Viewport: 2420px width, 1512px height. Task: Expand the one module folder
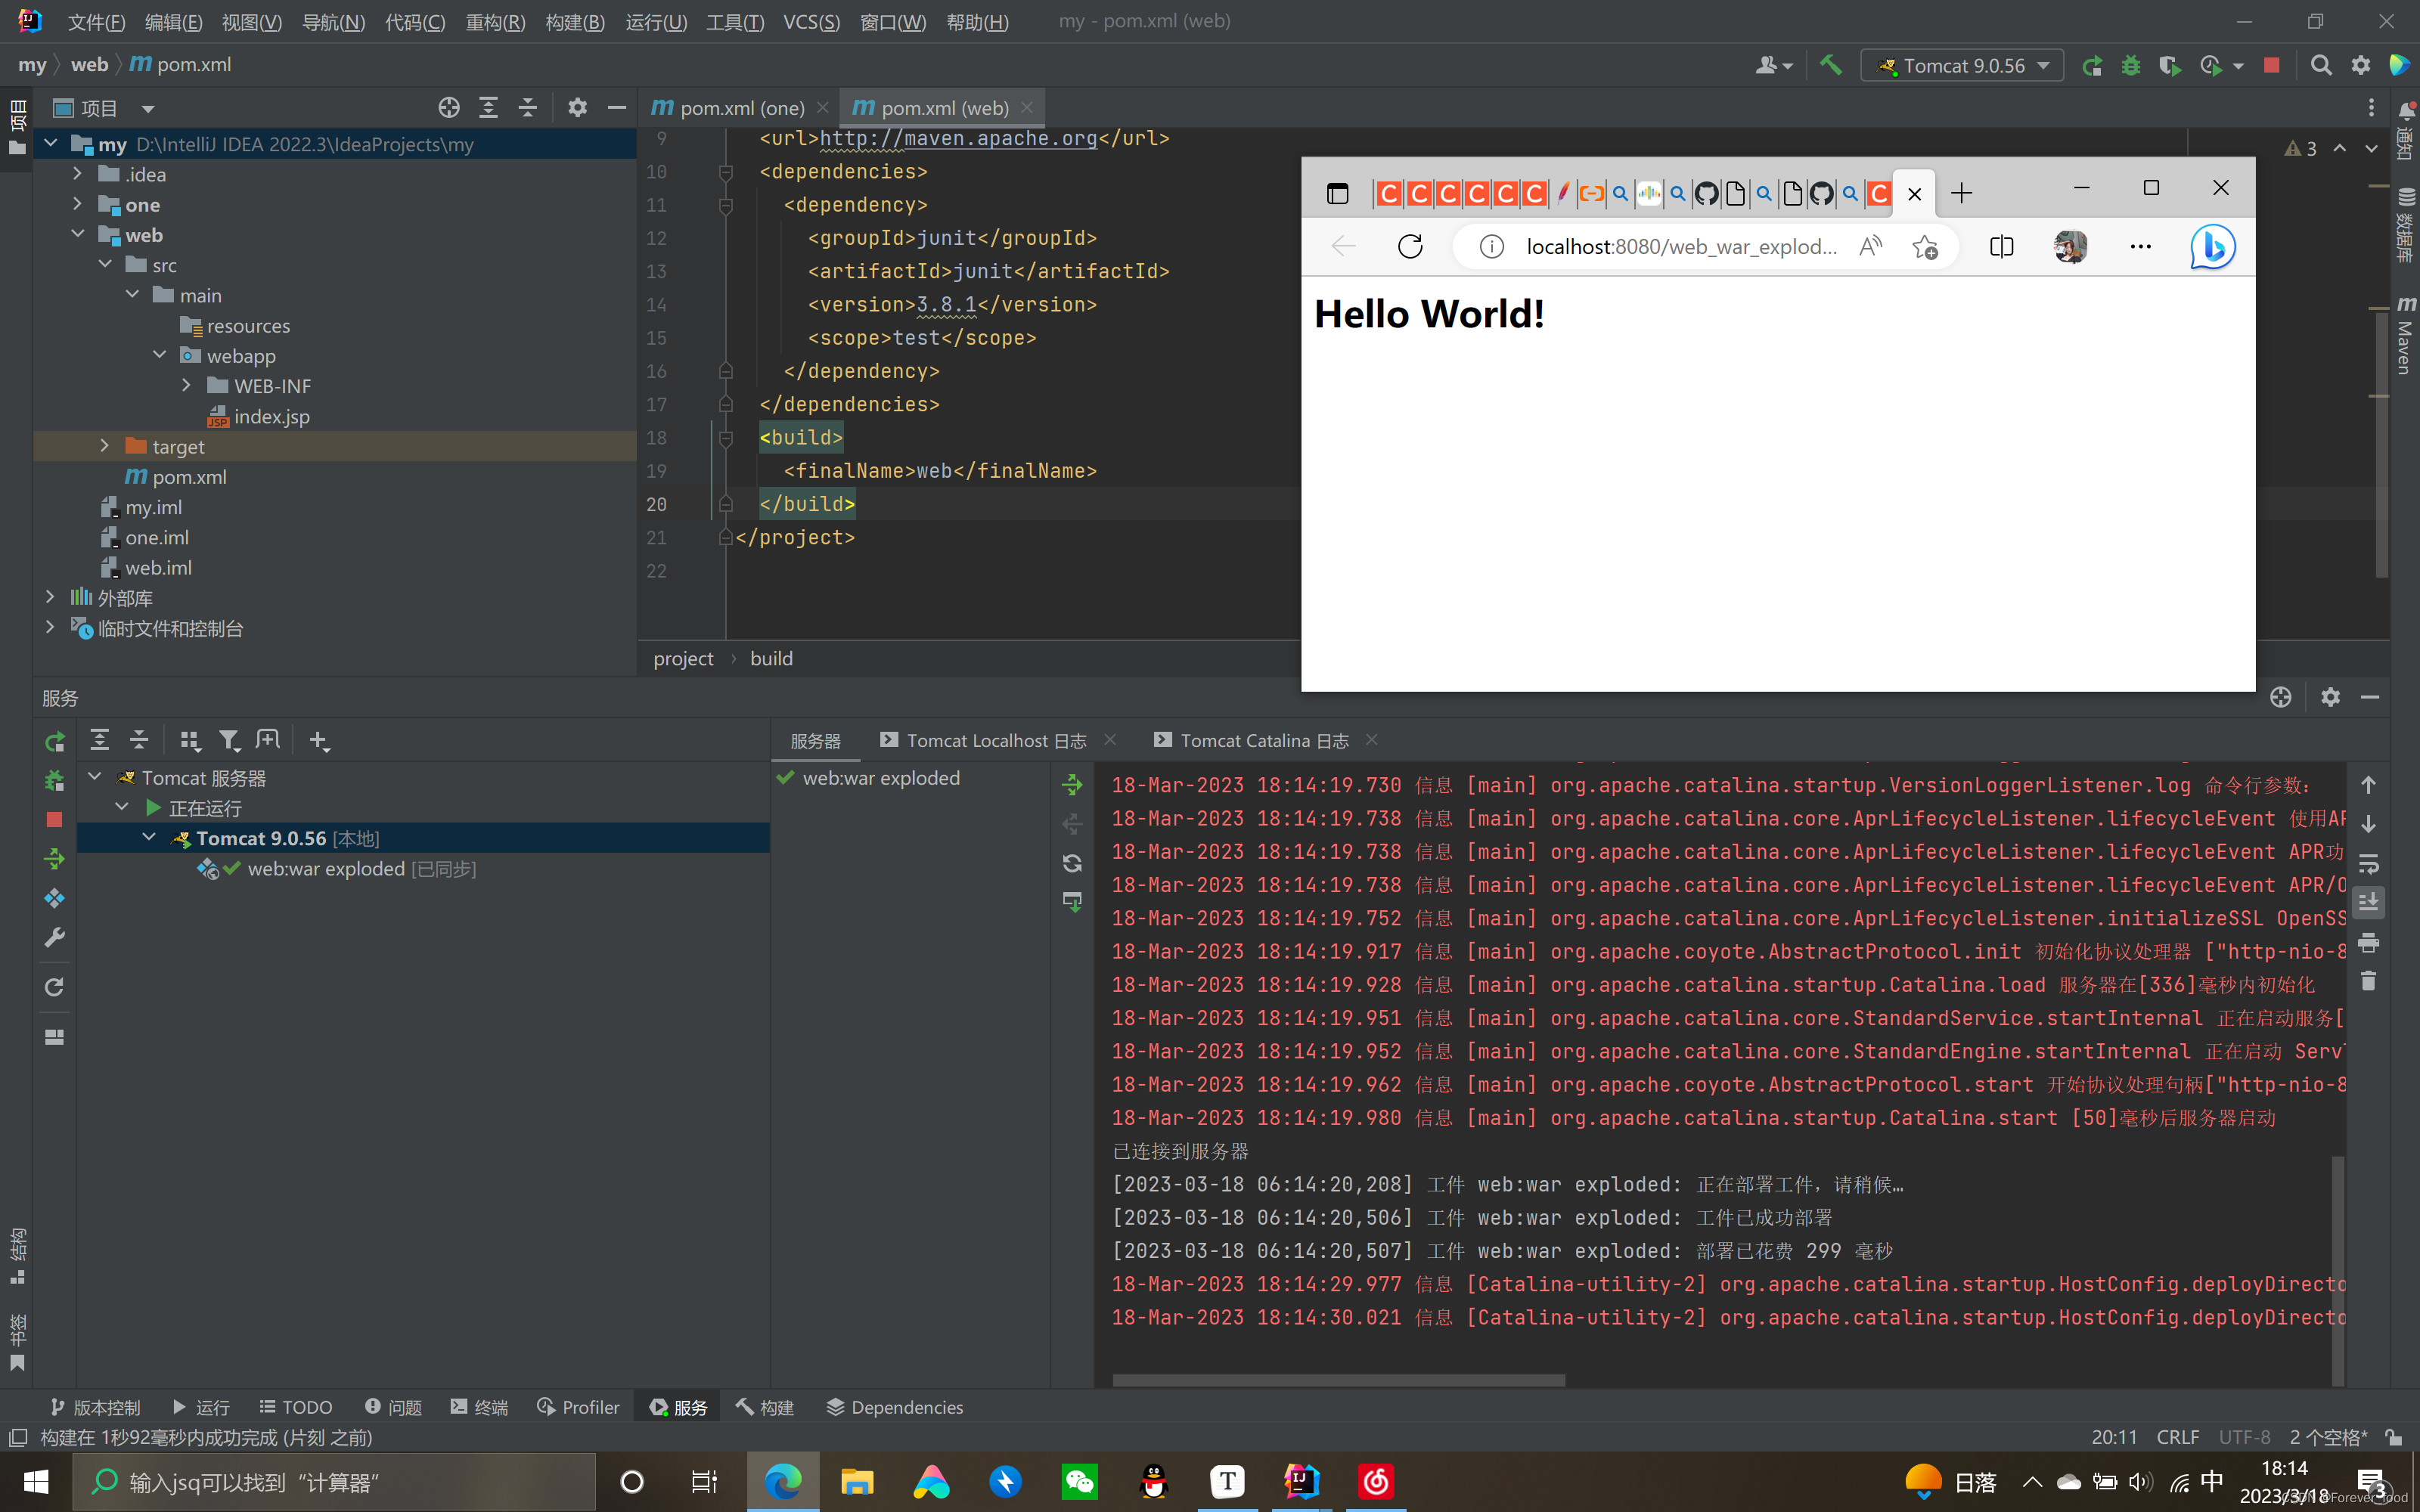coord(77,204)
